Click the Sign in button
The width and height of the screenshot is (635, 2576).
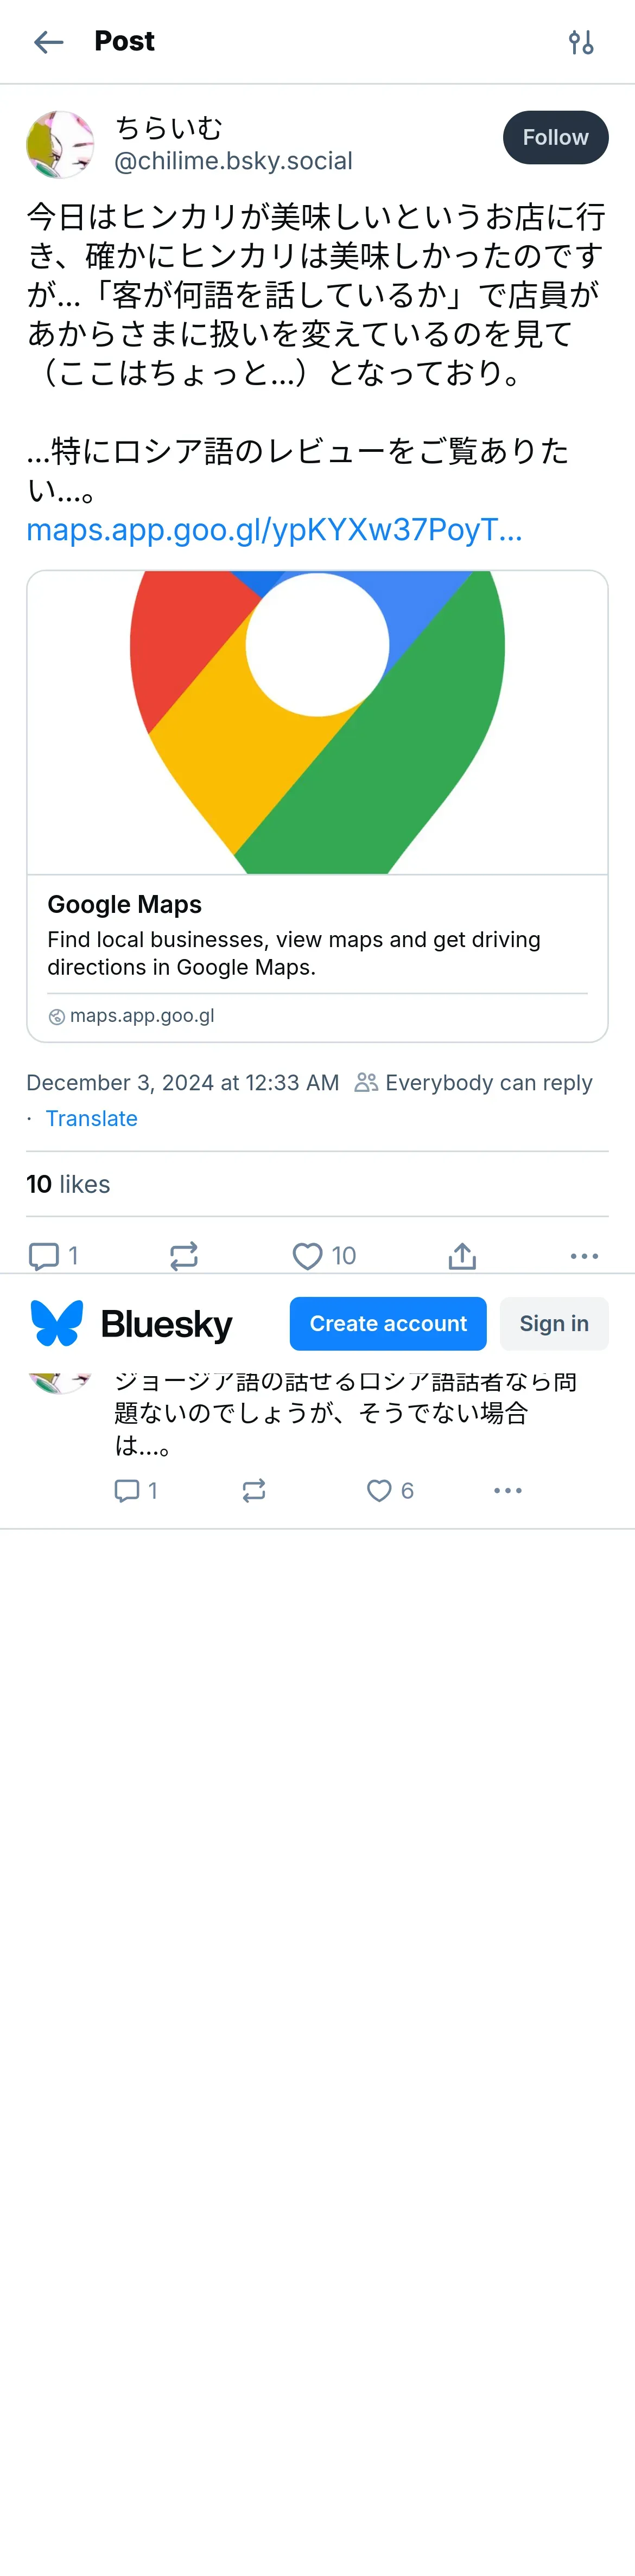tap(554, 1324)
